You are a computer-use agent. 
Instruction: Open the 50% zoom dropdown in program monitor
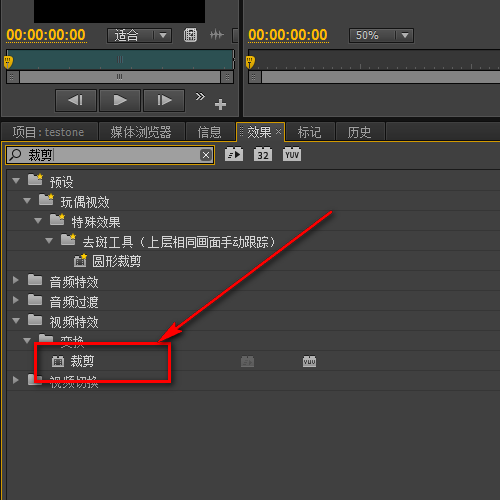[x=381, y=35]
